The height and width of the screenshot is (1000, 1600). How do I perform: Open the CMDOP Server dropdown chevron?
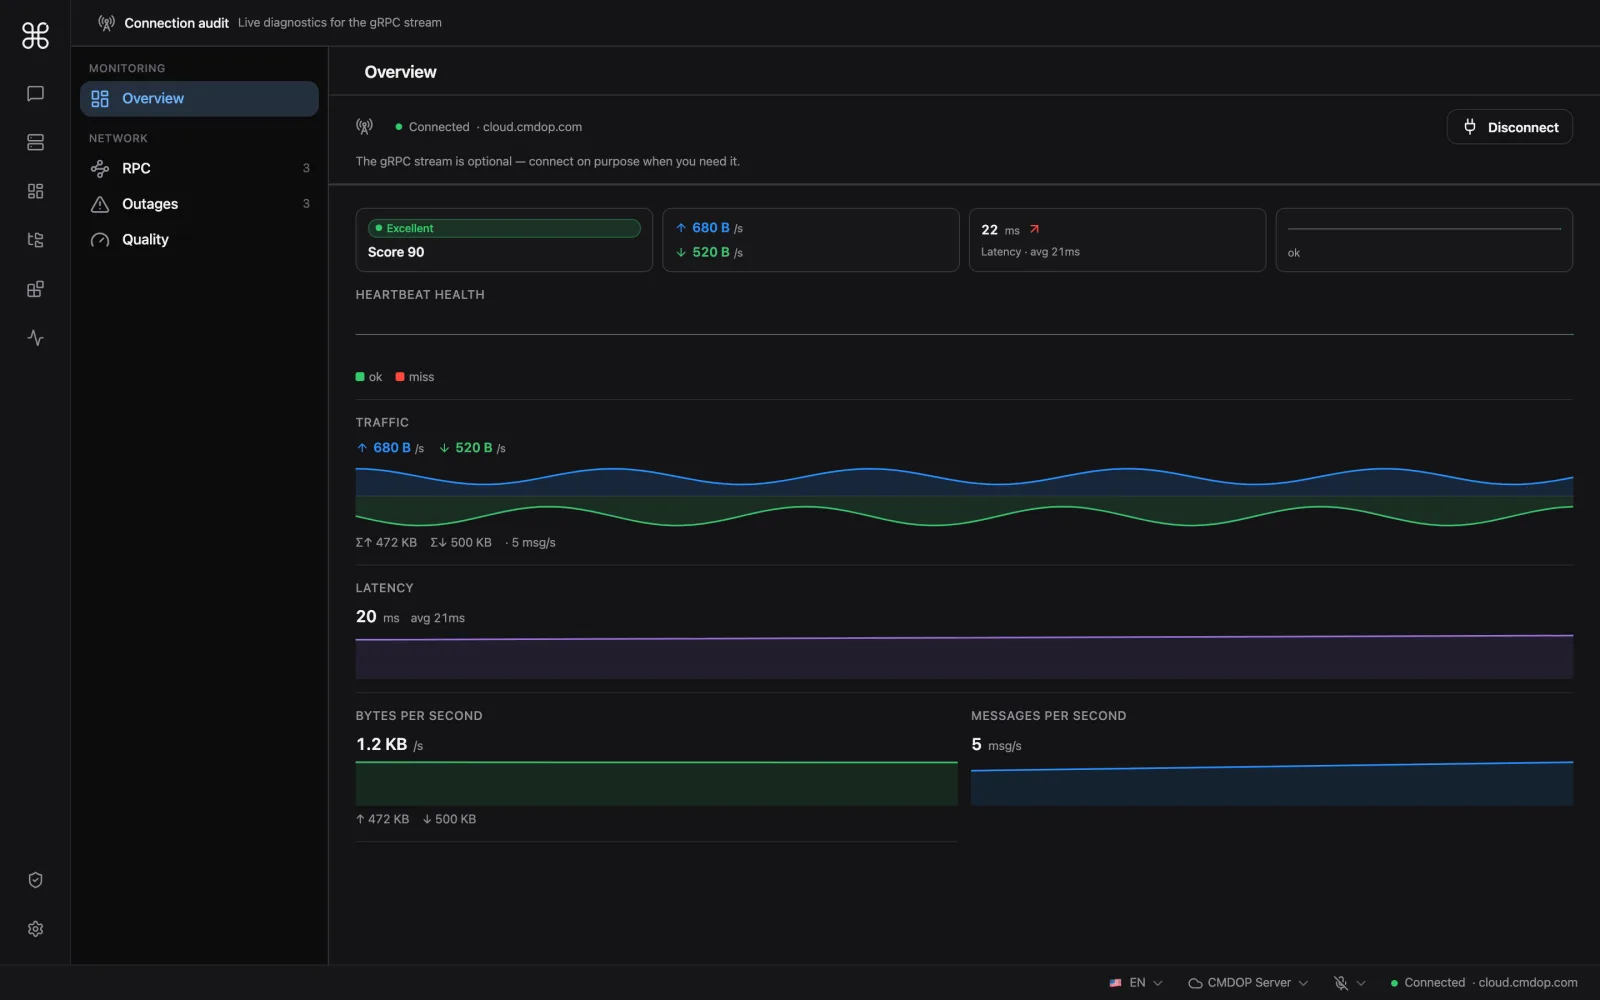[x=1303, y=983]
